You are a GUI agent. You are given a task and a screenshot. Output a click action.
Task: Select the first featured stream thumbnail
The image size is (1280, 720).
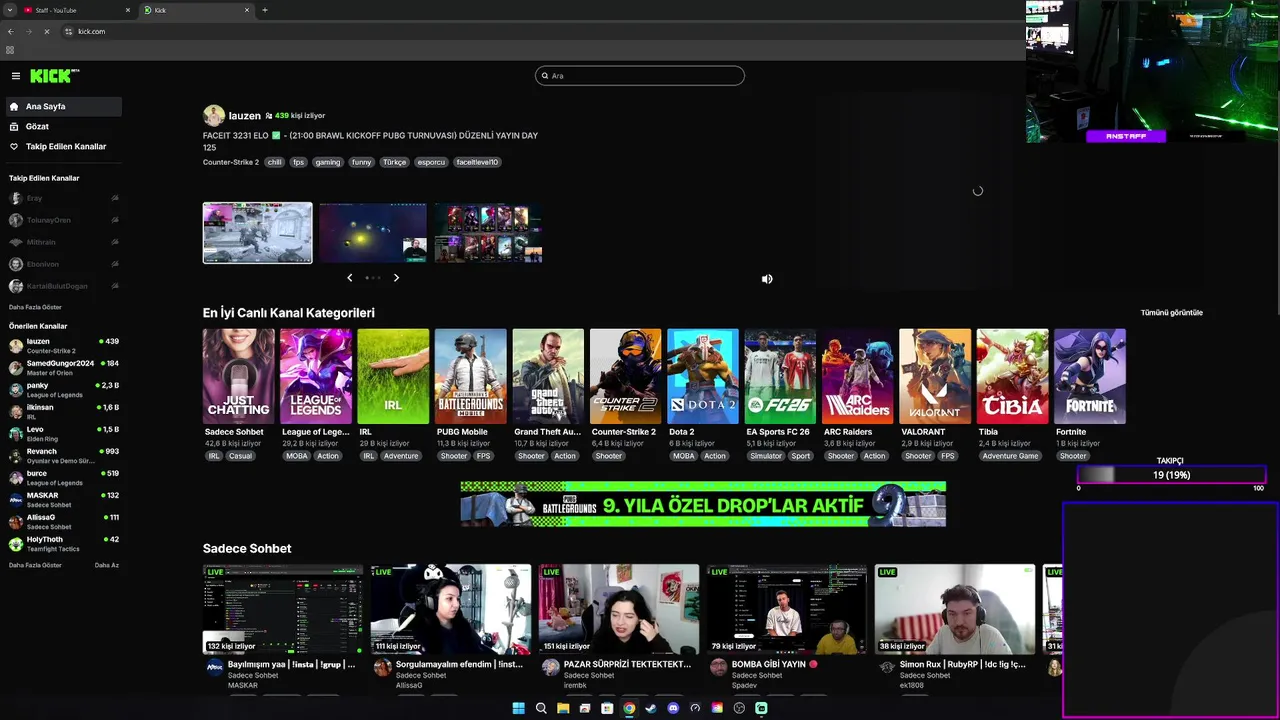pos(258,233)
